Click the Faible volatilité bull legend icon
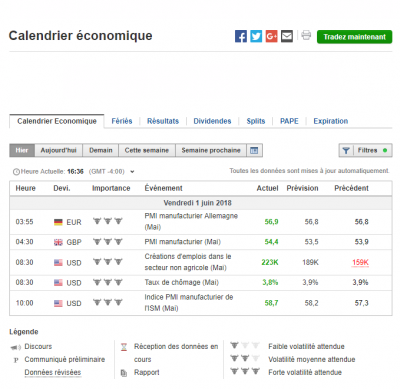400x389 pixels. click(245, 345)
